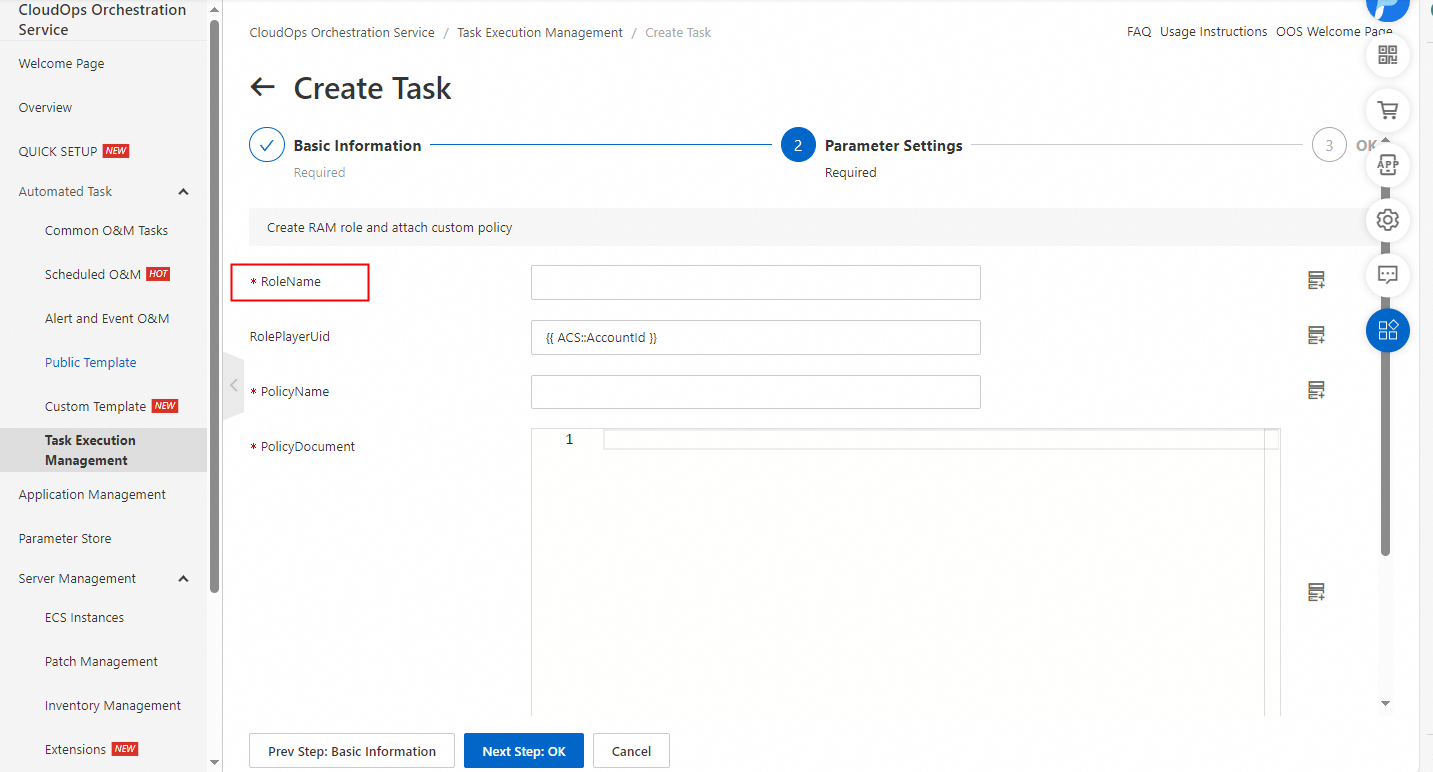1433x772 pixels.
Task: Collapse the Automated Task sidebar section
Action: pos(183,192)
